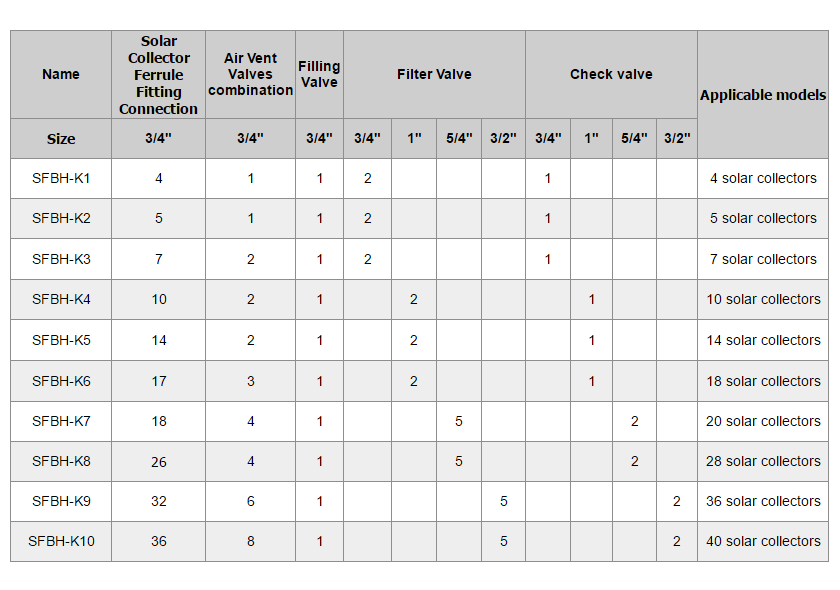Select the 18 solar collectors cell
This screenshot has height=590, width=840.
763,381
